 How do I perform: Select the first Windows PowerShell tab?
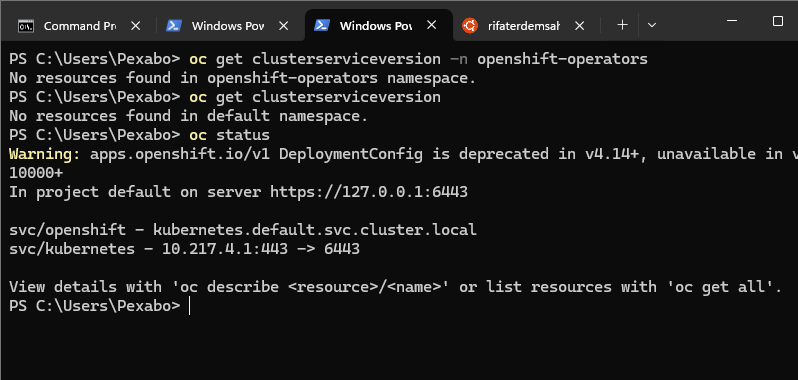[x=227, y=25]
